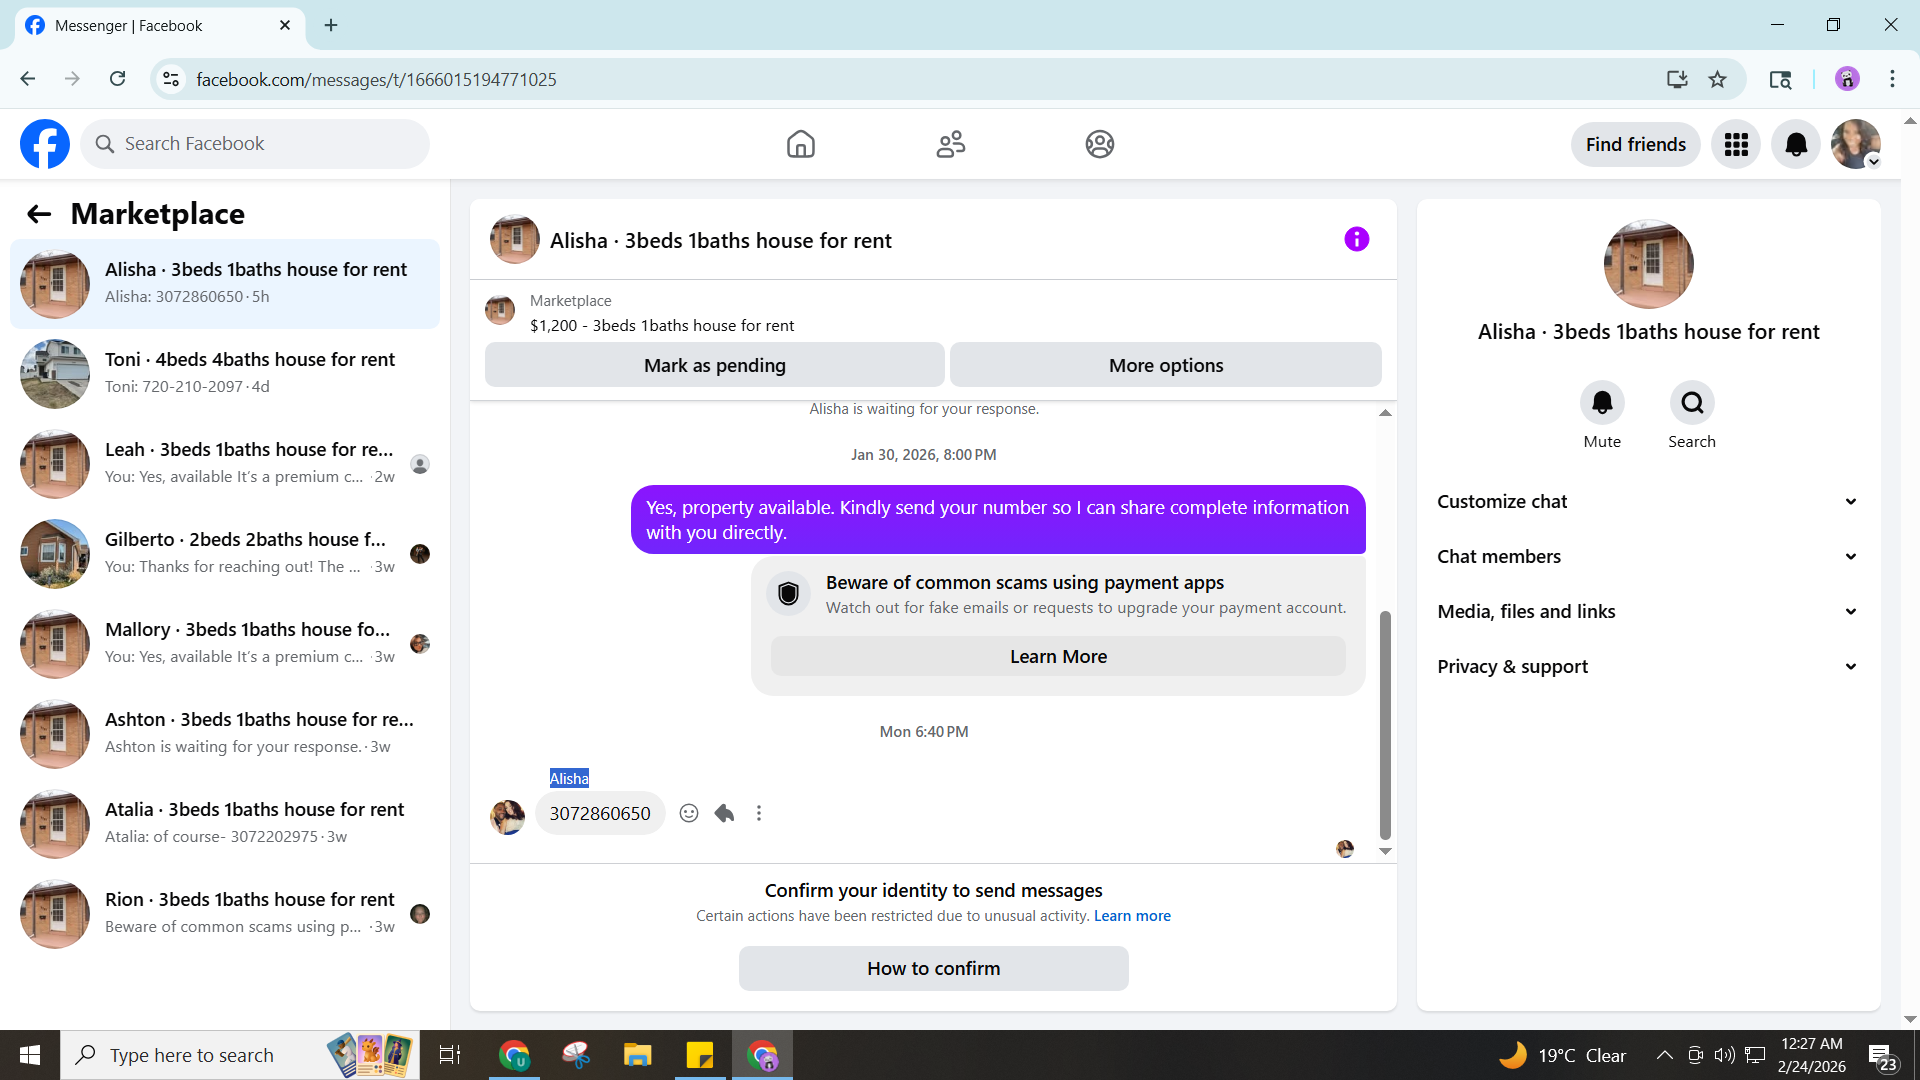Open the three-dot message options menu

click(759, 813)
